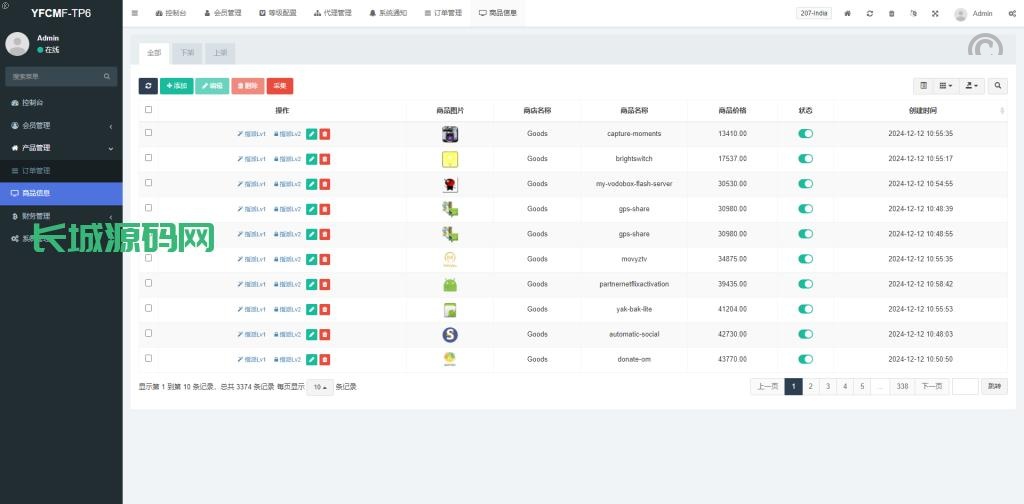Viewport: 1024px width, 504px height.
Task: Toggle status switch for gps-share at 10:48:39
Action: (806, 208)
